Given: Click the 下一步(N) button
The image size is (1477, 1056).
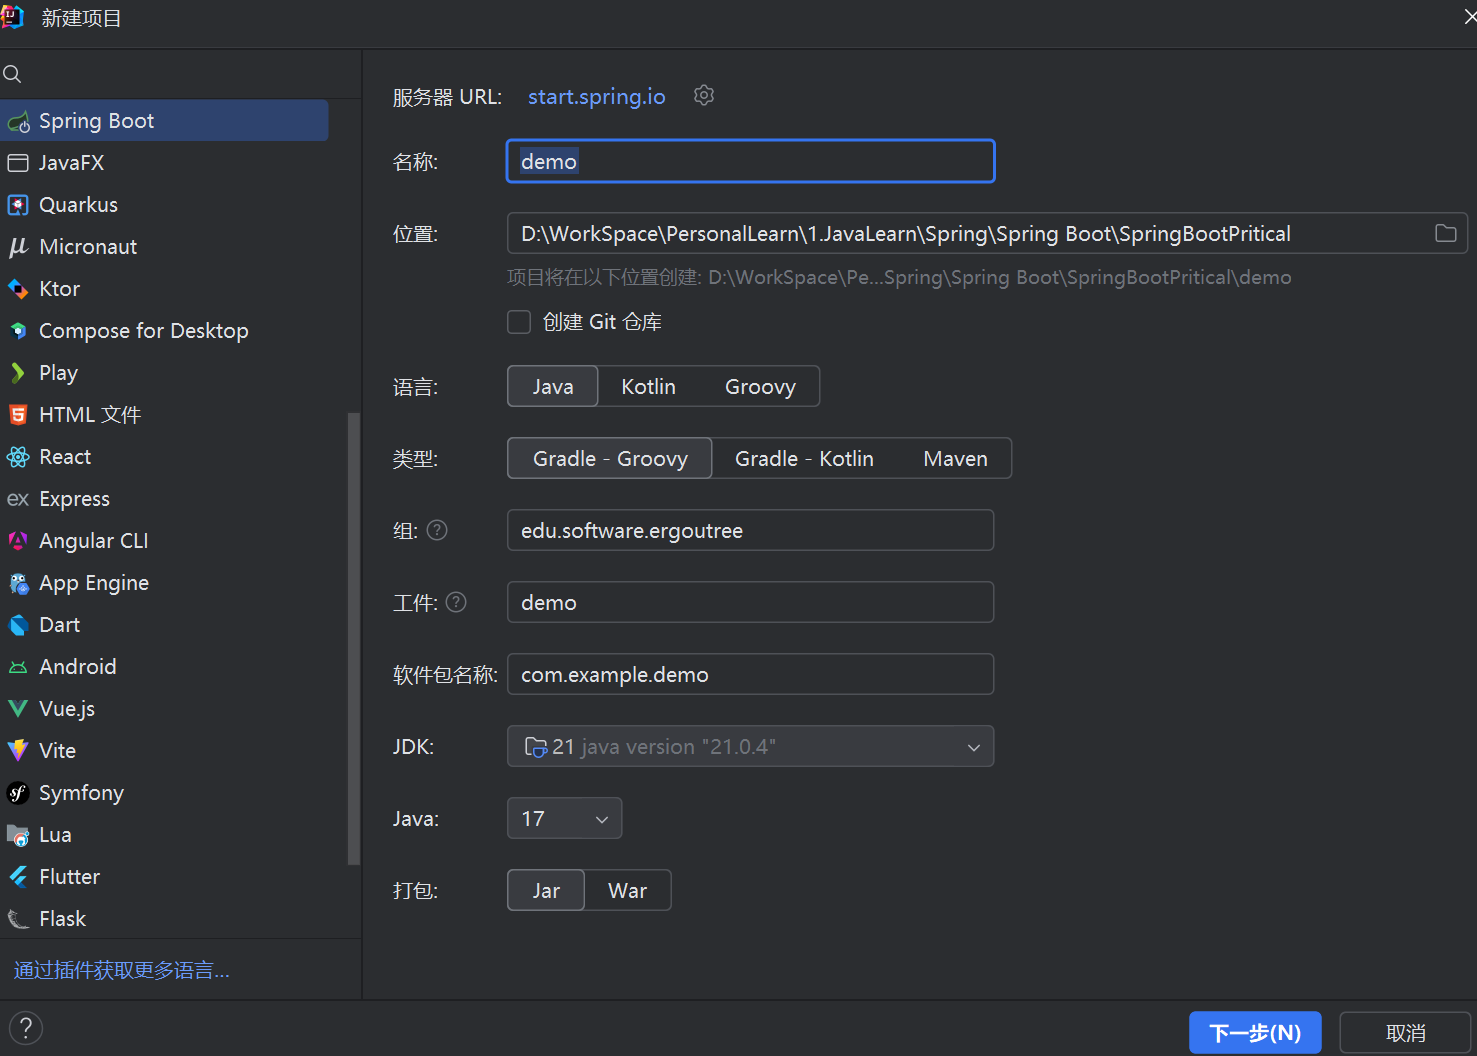Looking at the screenshot, I should click(1255, 1033).
